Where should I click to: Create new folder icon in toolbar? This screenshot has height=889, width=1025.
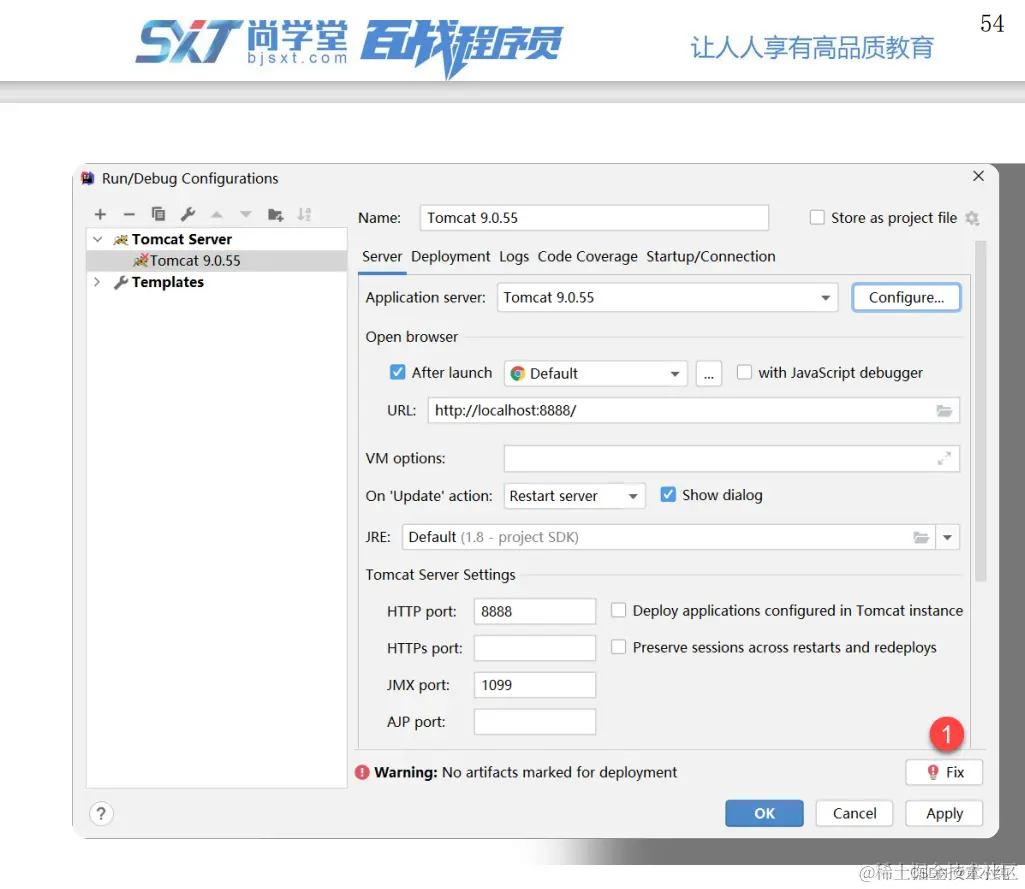[275, 214]
